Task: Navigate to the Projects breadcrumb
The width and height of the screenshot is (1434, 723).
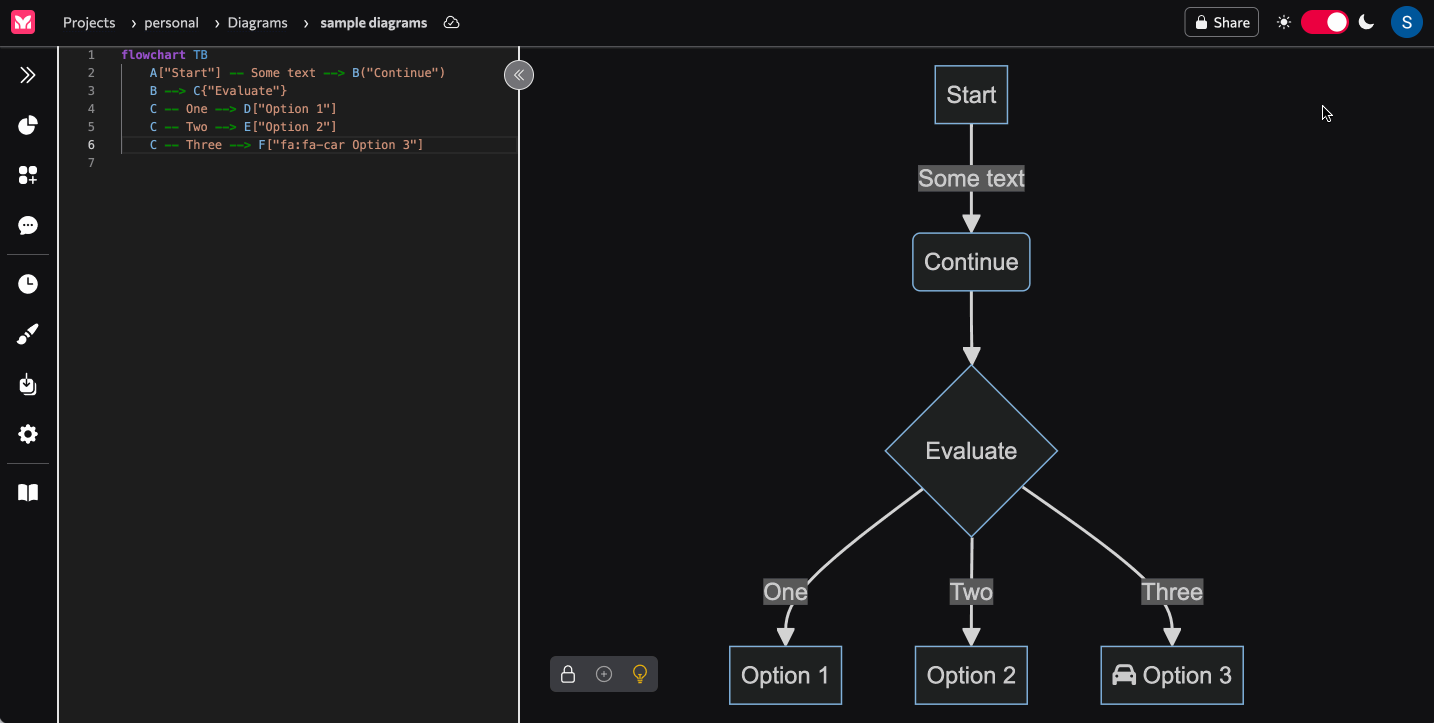Action: (x=89, y=22)
